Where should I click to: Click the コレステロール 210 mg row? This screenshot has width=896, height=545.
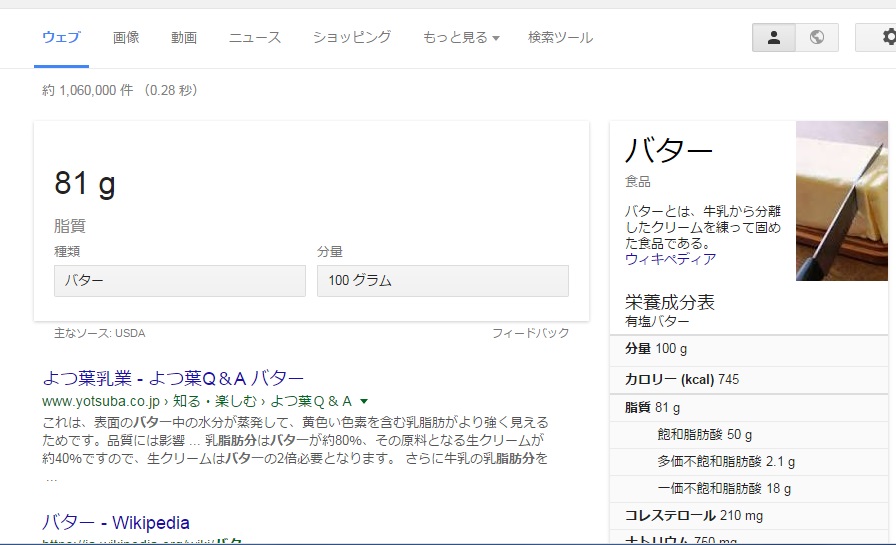pos(749,515)
